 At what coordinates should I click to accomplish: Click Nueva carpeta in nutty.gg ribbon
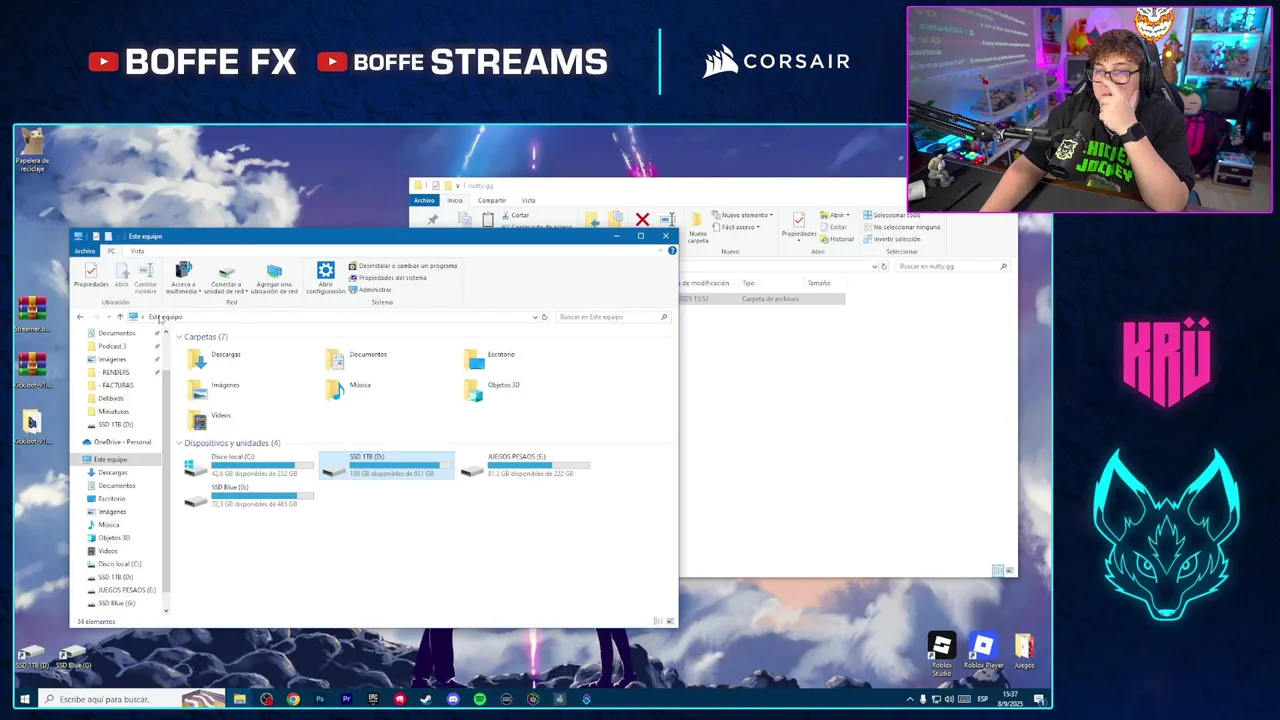698,228
